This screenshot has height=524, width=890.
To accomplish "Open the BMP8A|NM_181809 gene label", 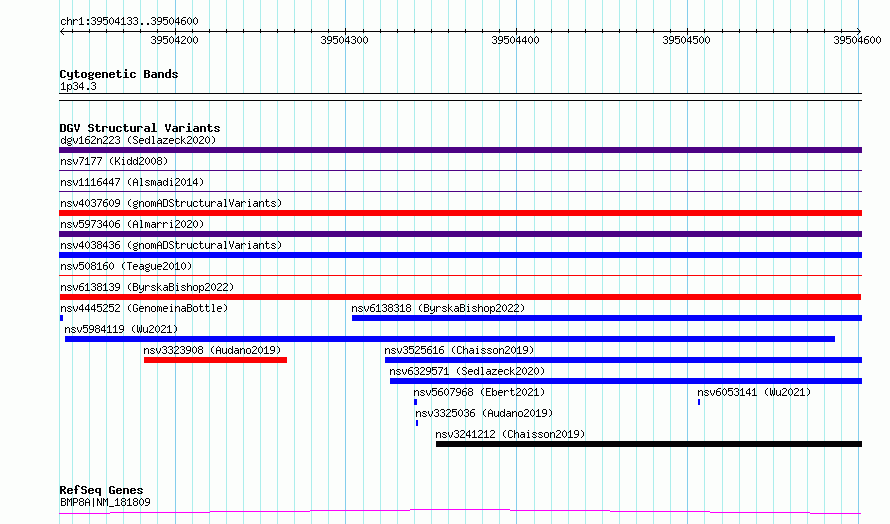I will (x=106, y=502).
